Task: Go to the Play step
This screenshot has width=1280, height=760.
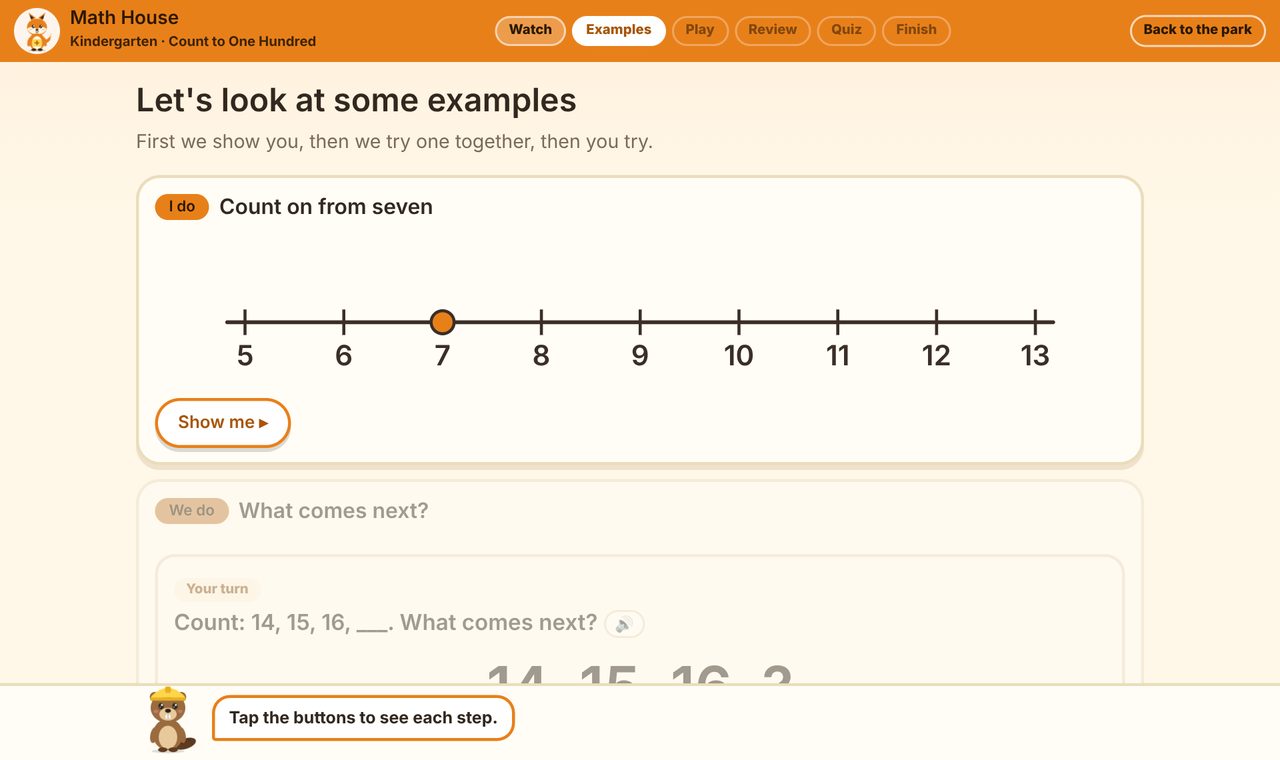Action: pos(700,30)
